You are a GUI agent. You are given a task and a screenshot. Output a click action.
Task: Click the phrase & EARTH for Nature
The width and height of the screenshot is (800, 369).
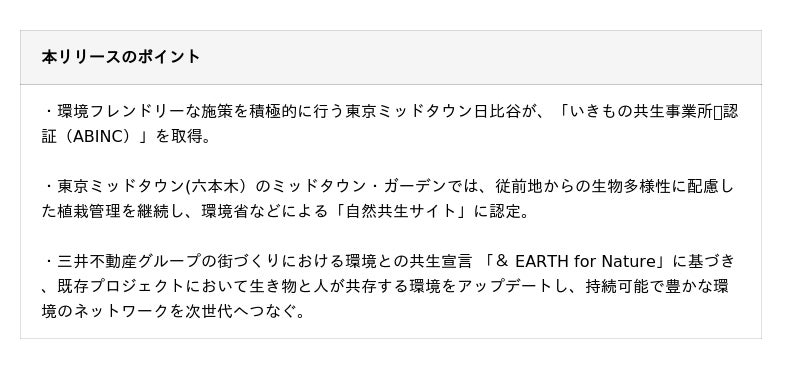coord(576,261)
